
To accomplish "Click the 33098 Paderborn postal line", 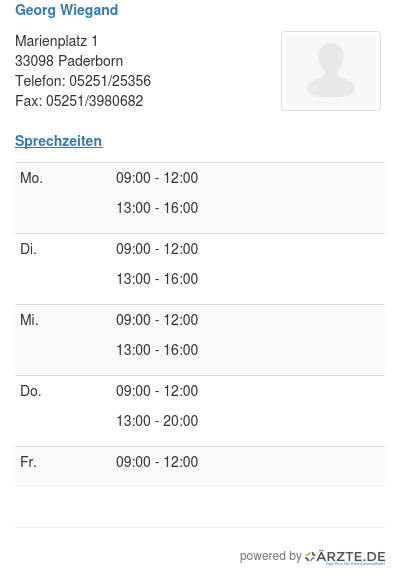I will 69,61.
